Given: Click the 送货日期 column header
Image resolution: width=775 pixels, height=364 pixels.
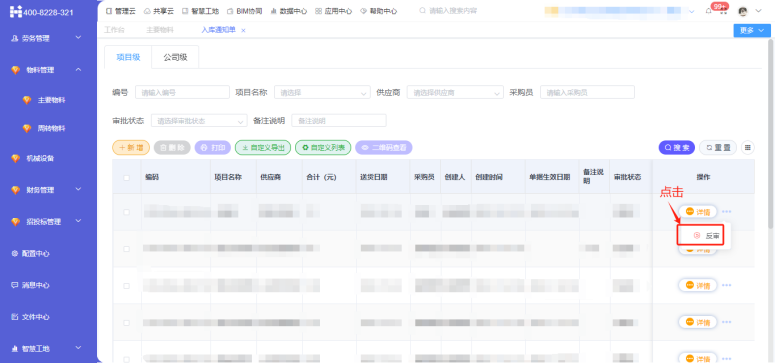Looking at the screenshot, I should tap(374, 178).
